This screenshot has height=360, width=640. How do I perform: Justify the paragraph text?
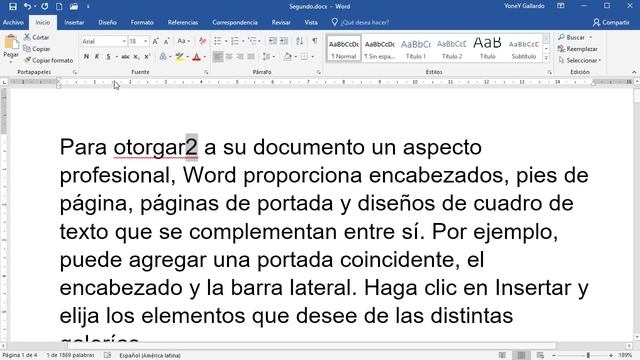[251, 57]
